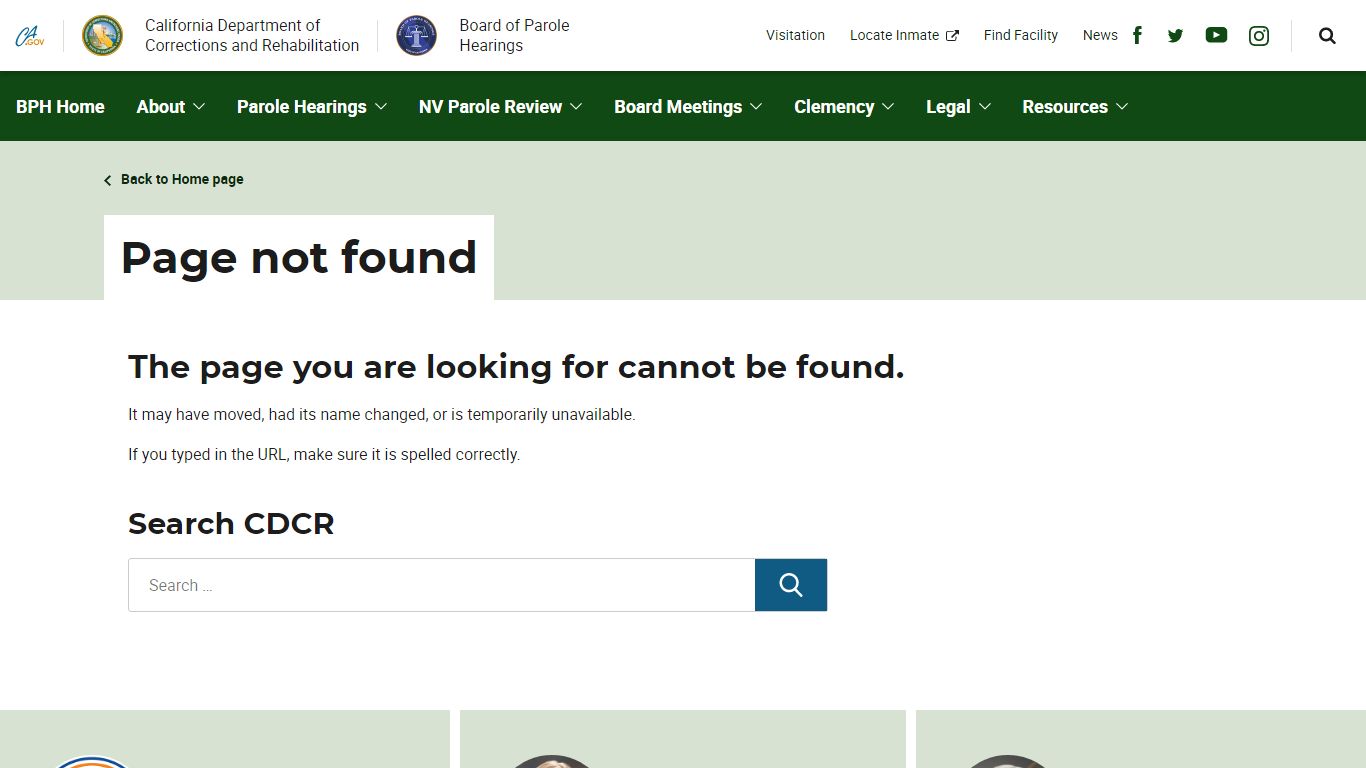Follow the News link
Screen dimensions: 1366x768
1100,35
